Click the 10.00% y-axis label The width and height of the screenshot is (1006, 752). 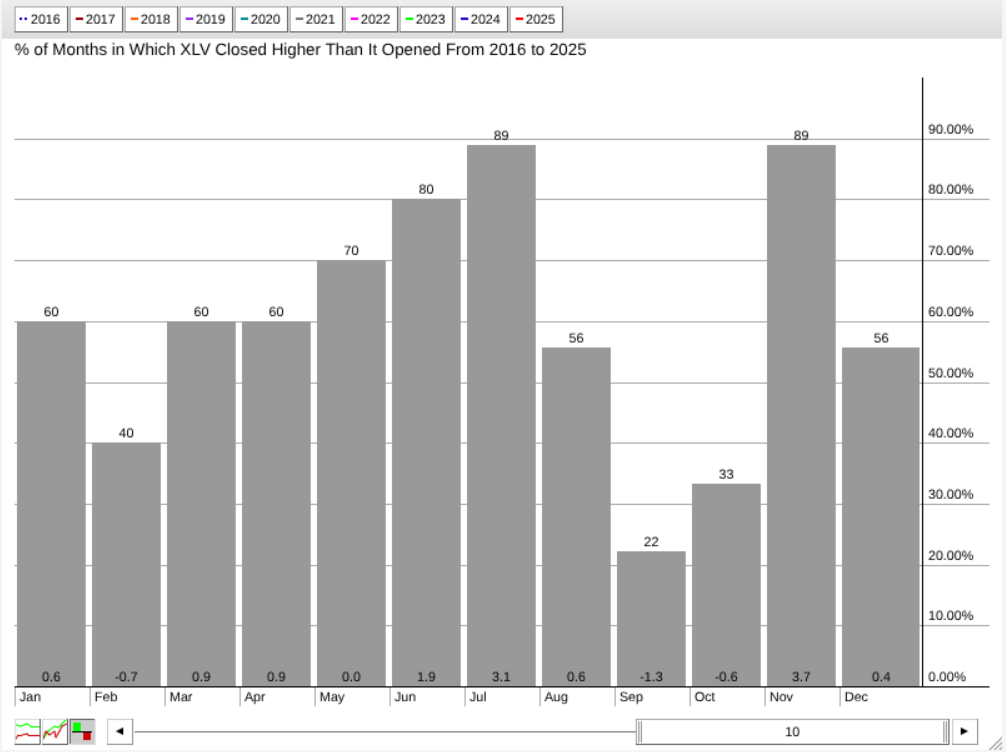[x=951, y=616]
